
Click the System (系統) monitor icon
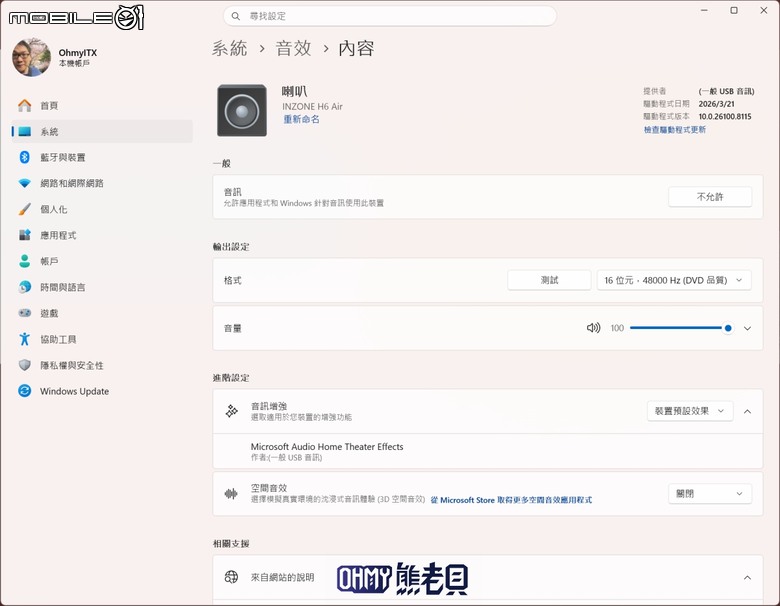[x=24, y=131]
